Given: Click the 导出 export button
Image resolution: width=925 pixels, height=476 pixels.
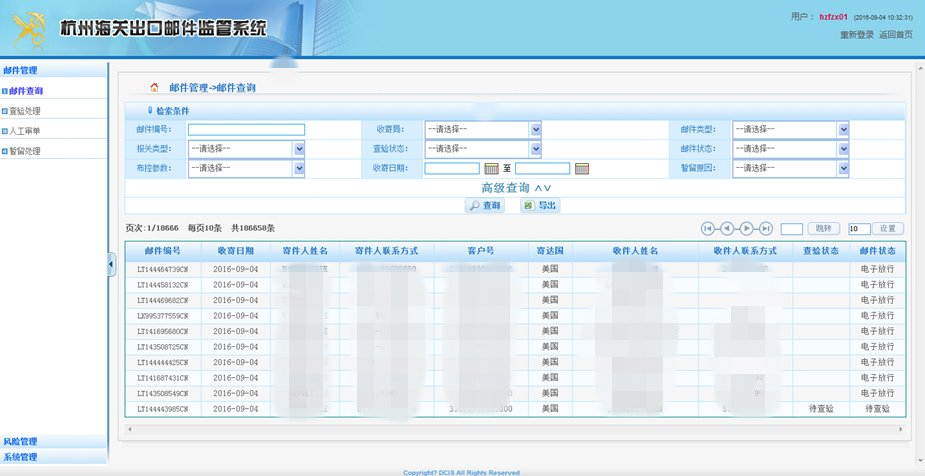Looking at the screenshot, I should point(540,205).
